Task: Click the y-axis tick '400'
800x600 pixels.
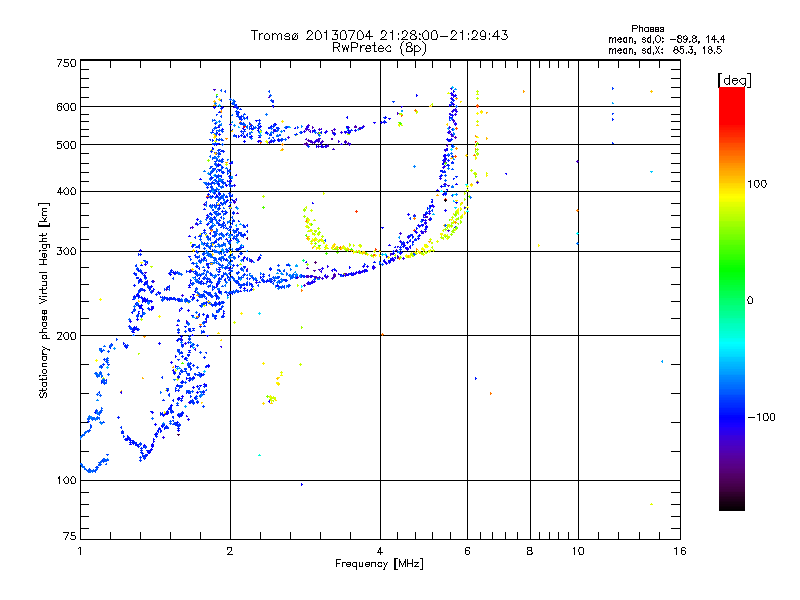Action: [66, 192]
